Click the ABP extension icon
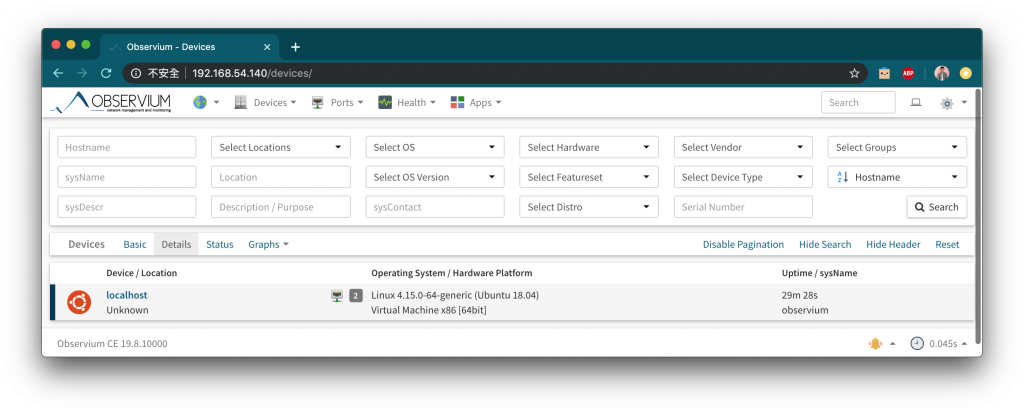Screen dimensions: 1024x412 point(908,73)
